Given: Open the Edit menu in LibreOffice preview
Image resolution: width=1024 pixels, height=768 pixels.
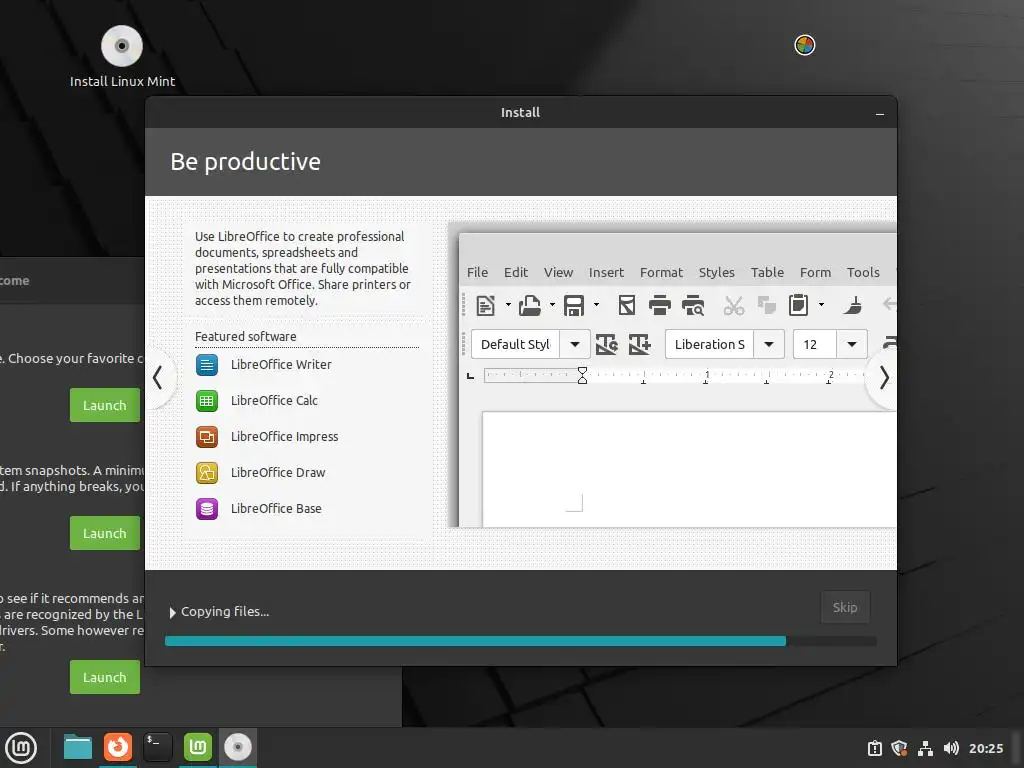Looking at the screenshot, I should point(516,272).
